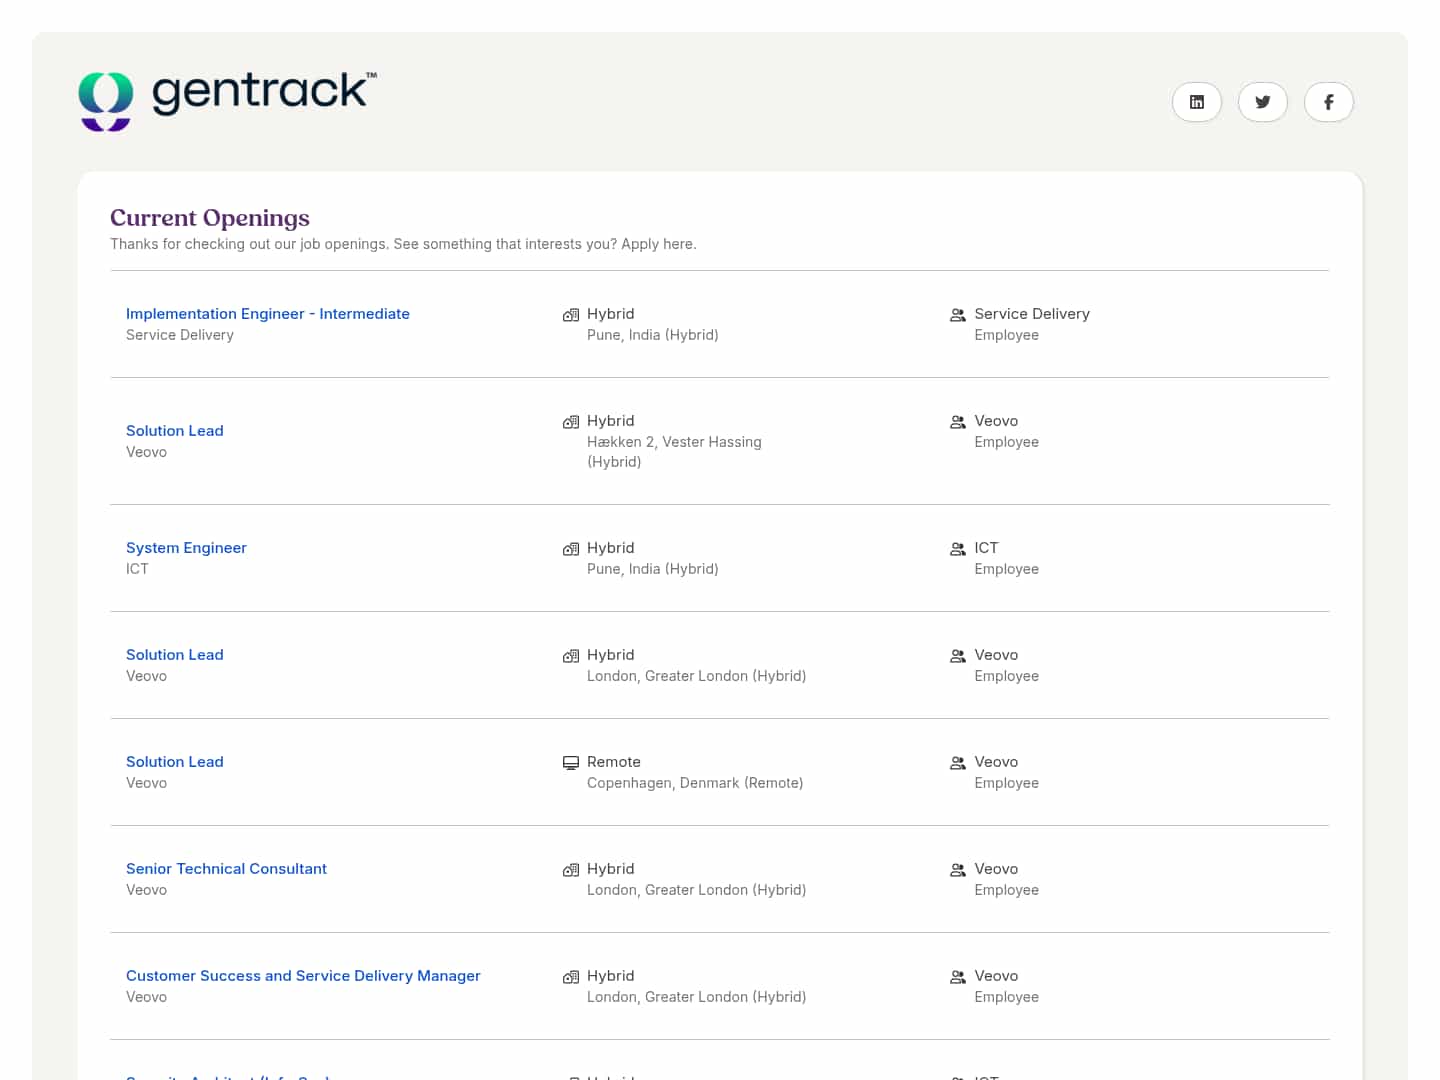Open Gentrack's Facebook page icon
The image size is (1440, 1080).
click(1329, 102)
